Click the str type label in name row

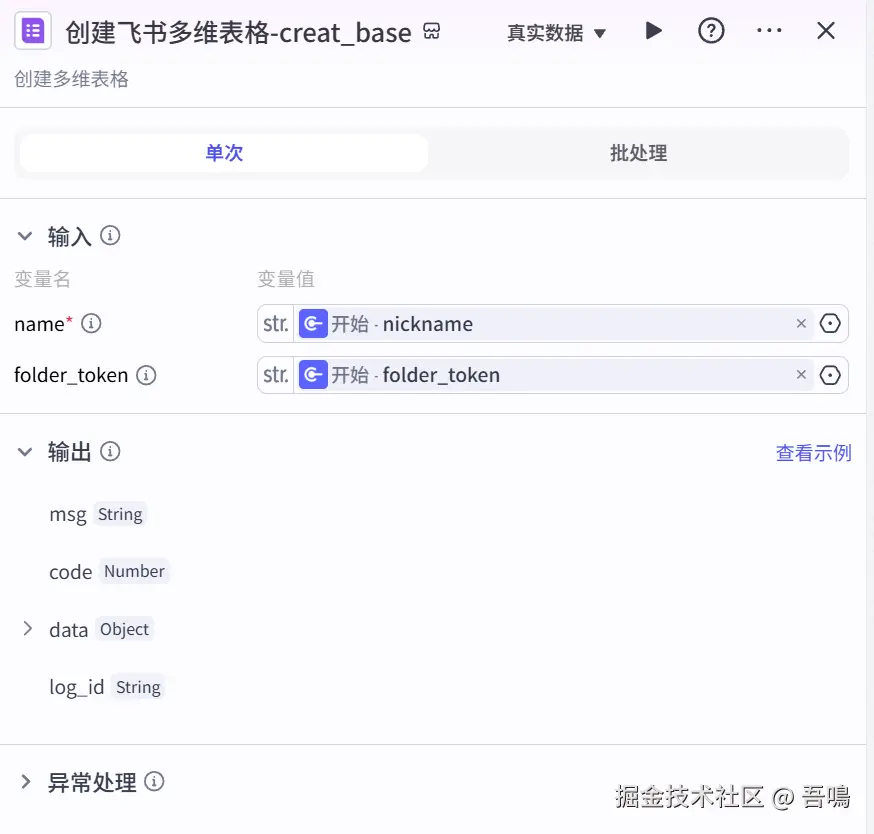point(276,324)
